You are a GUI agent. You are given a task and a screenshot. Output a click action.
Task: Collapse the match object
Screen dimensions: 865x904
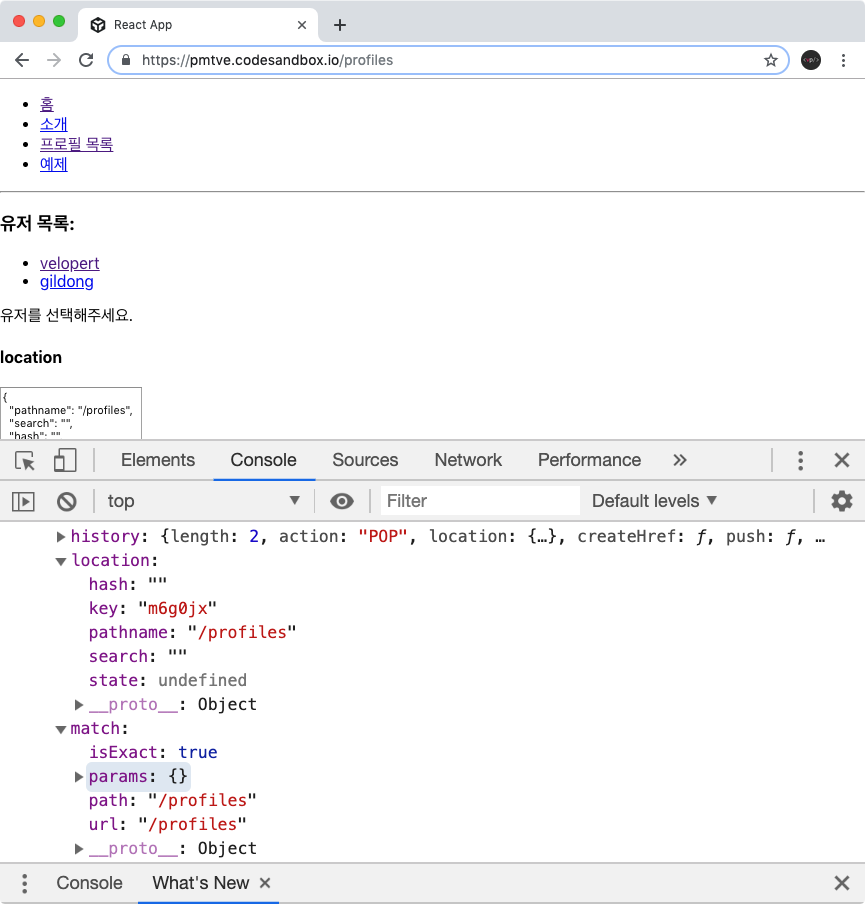click(61, 729)
